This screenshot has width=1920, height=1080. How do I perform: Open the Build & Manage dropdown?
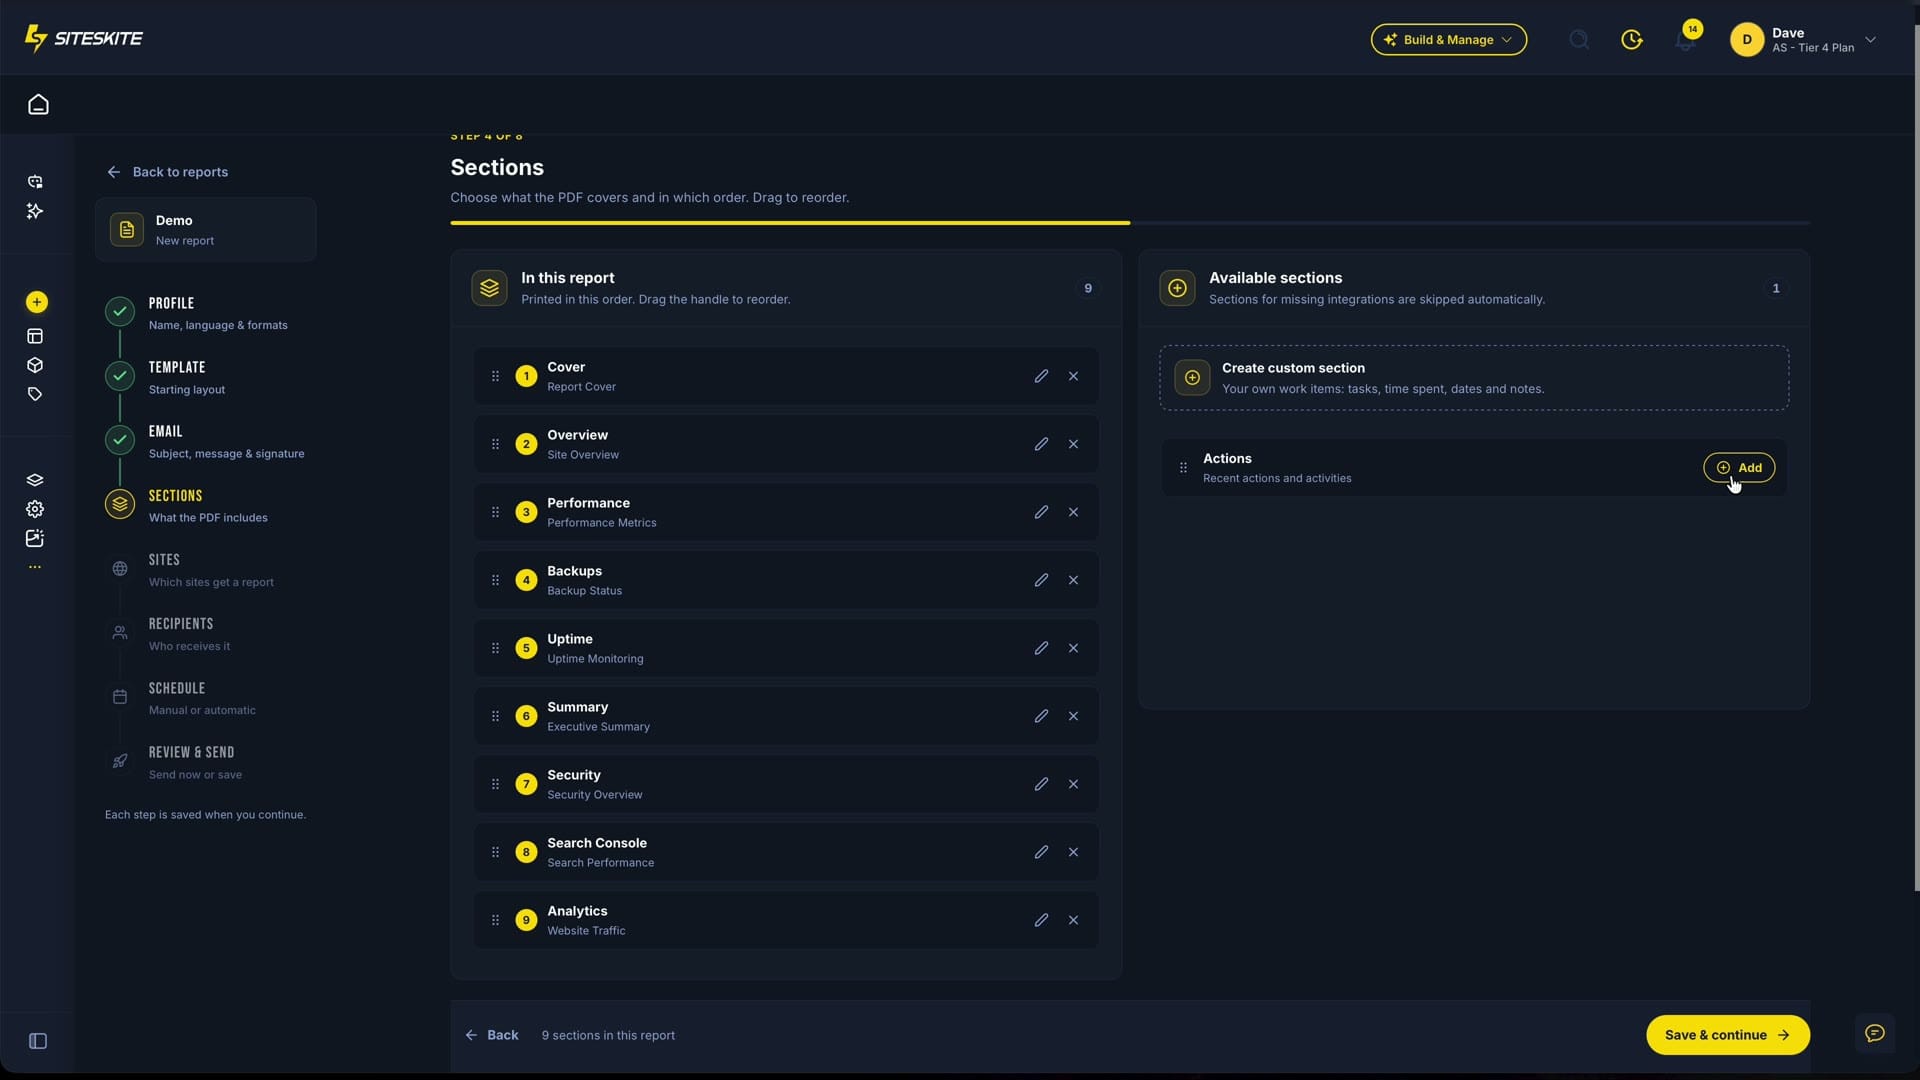1448,39
